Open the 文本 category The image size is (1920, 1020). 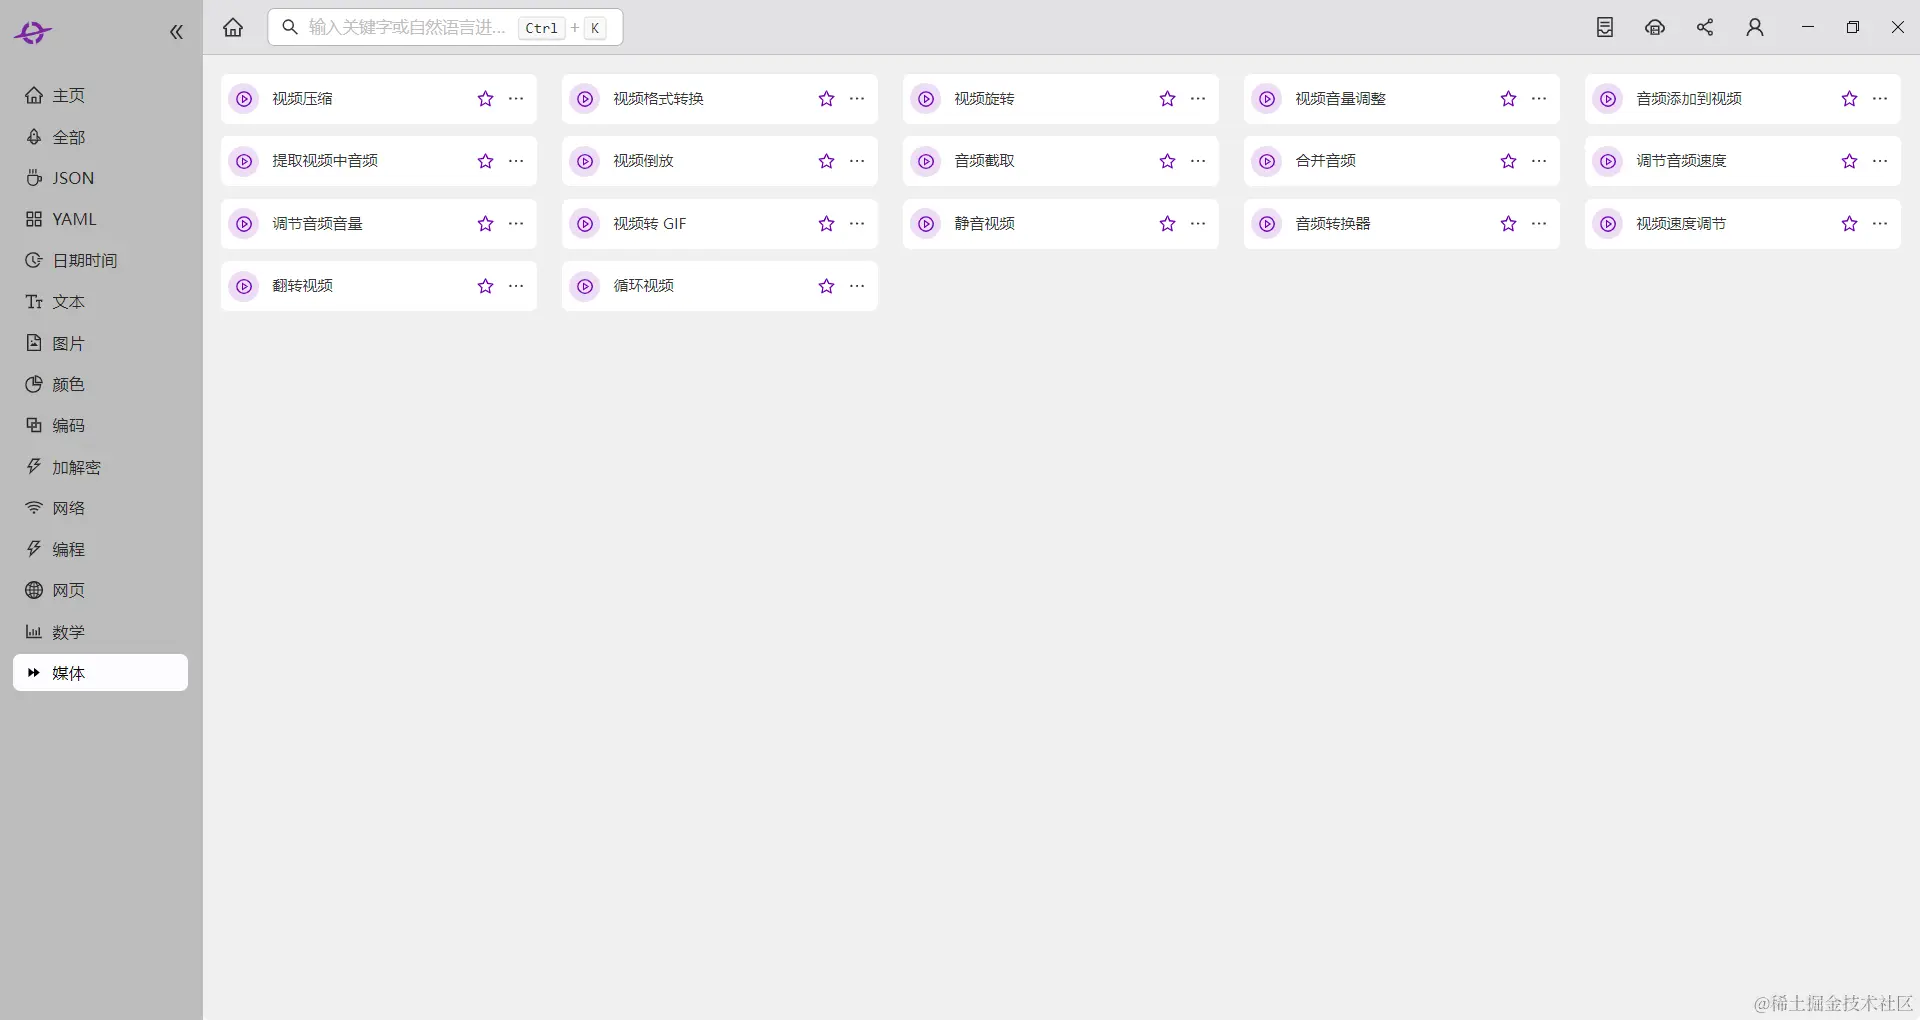(100, 302)
